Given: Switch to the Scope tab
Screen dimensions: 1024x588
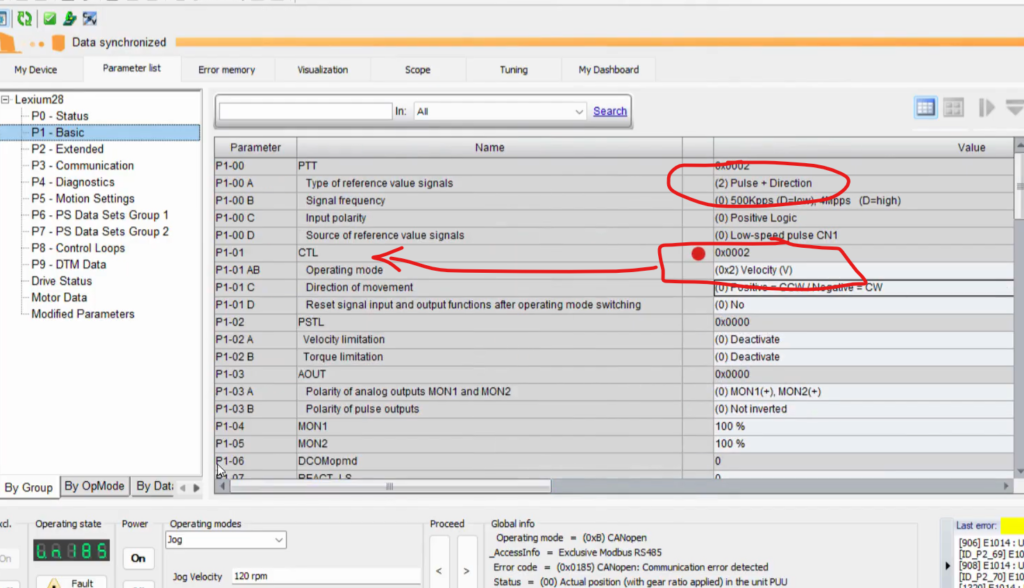Looking at the screenshot, I should (417, 70).
